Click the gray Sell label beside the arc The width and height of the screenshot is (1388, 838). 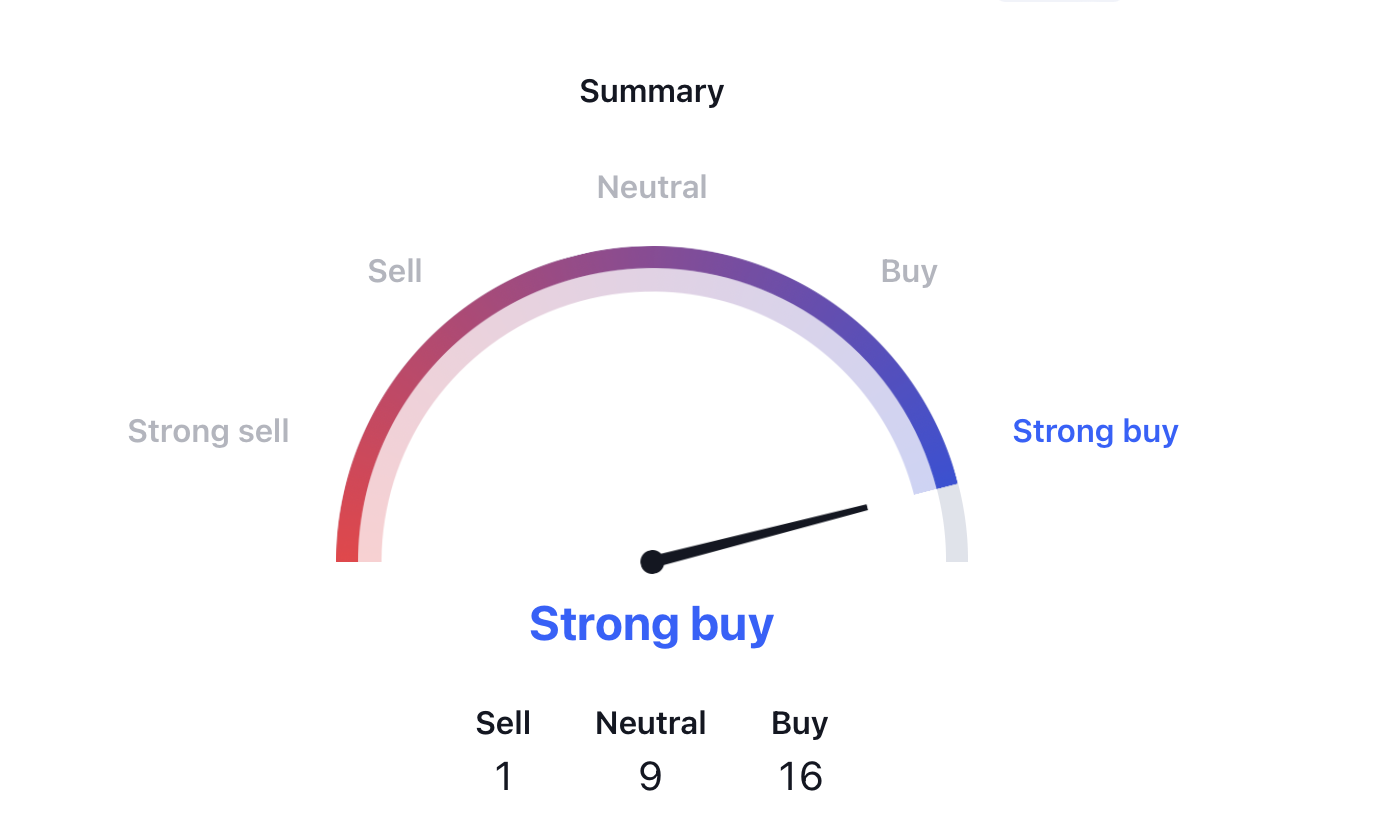[x=395, y=271]
